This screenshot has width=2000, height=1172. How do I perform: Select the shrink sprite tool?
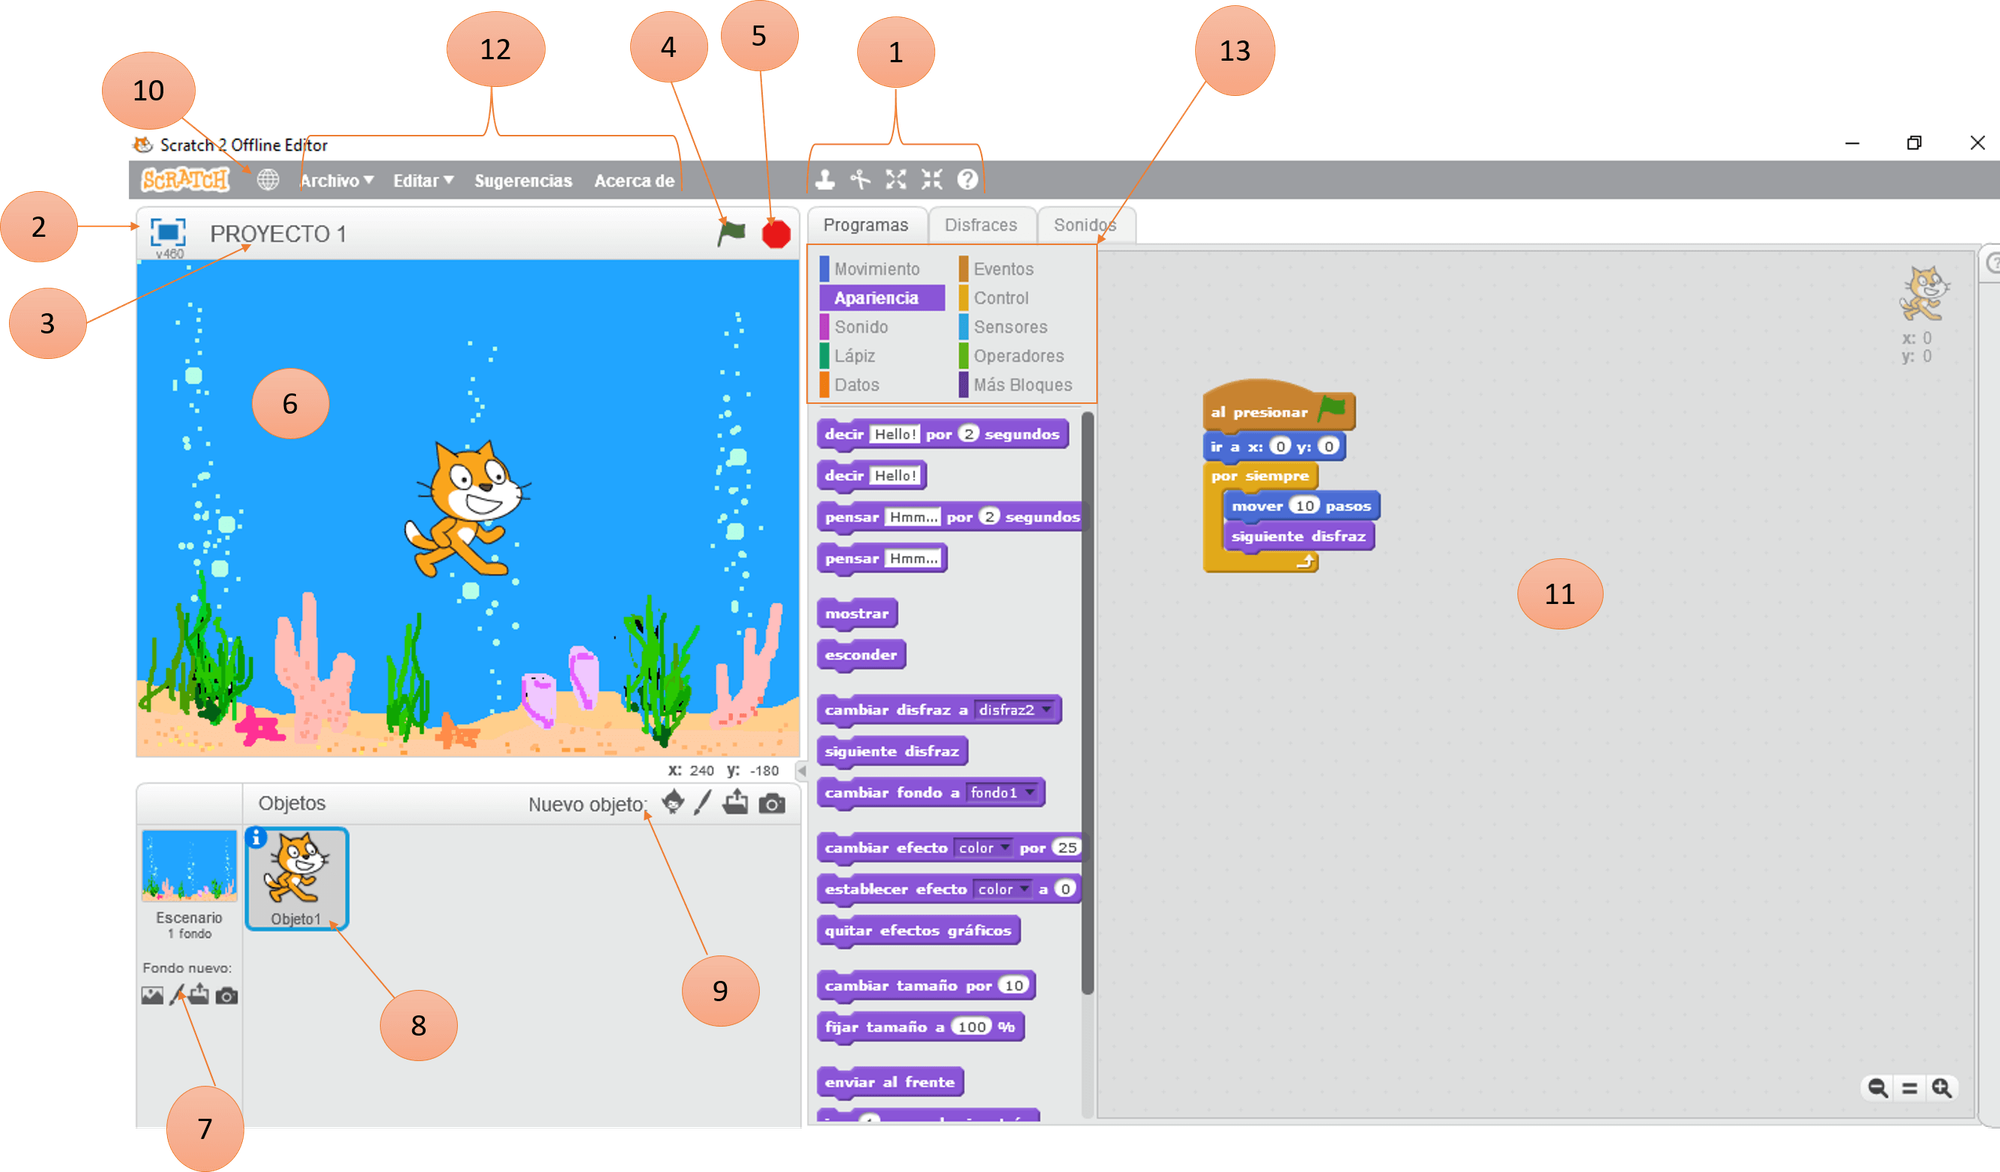pos(932,180)
